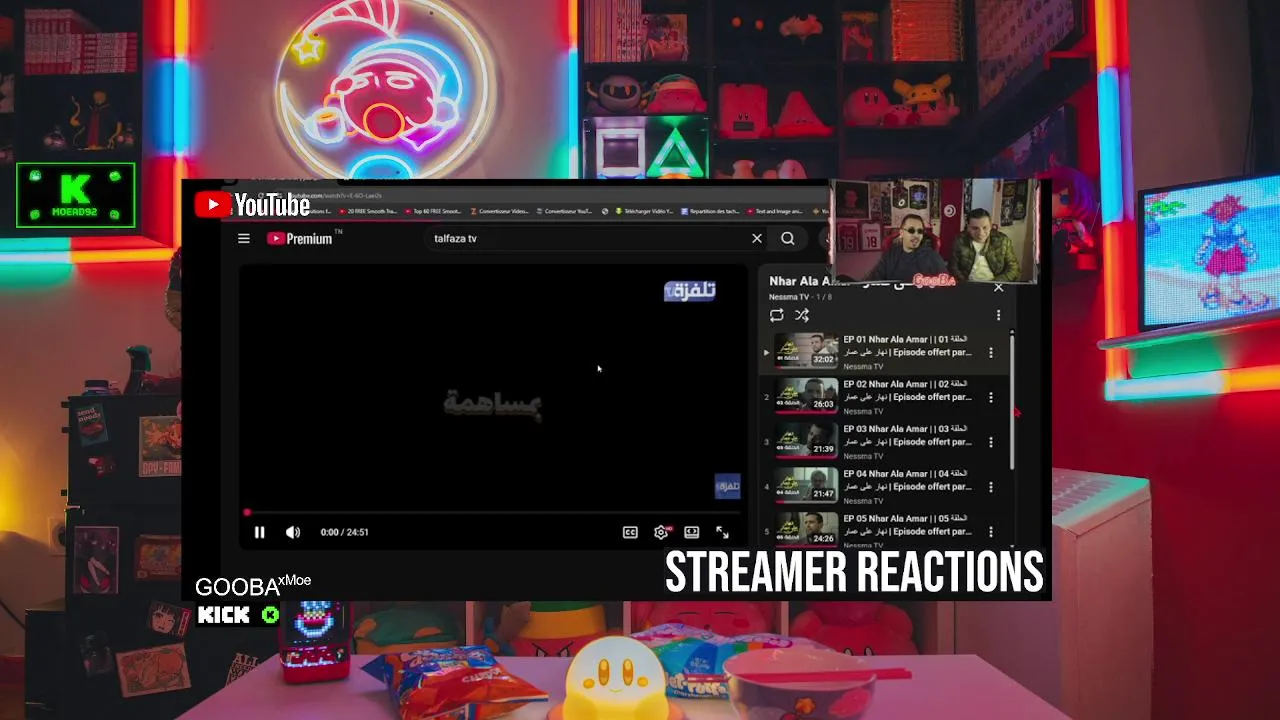Open the 'Text and Image ani...' bookmark
The height and width of the screenshot is (720, 1280).
click(776, 211)
